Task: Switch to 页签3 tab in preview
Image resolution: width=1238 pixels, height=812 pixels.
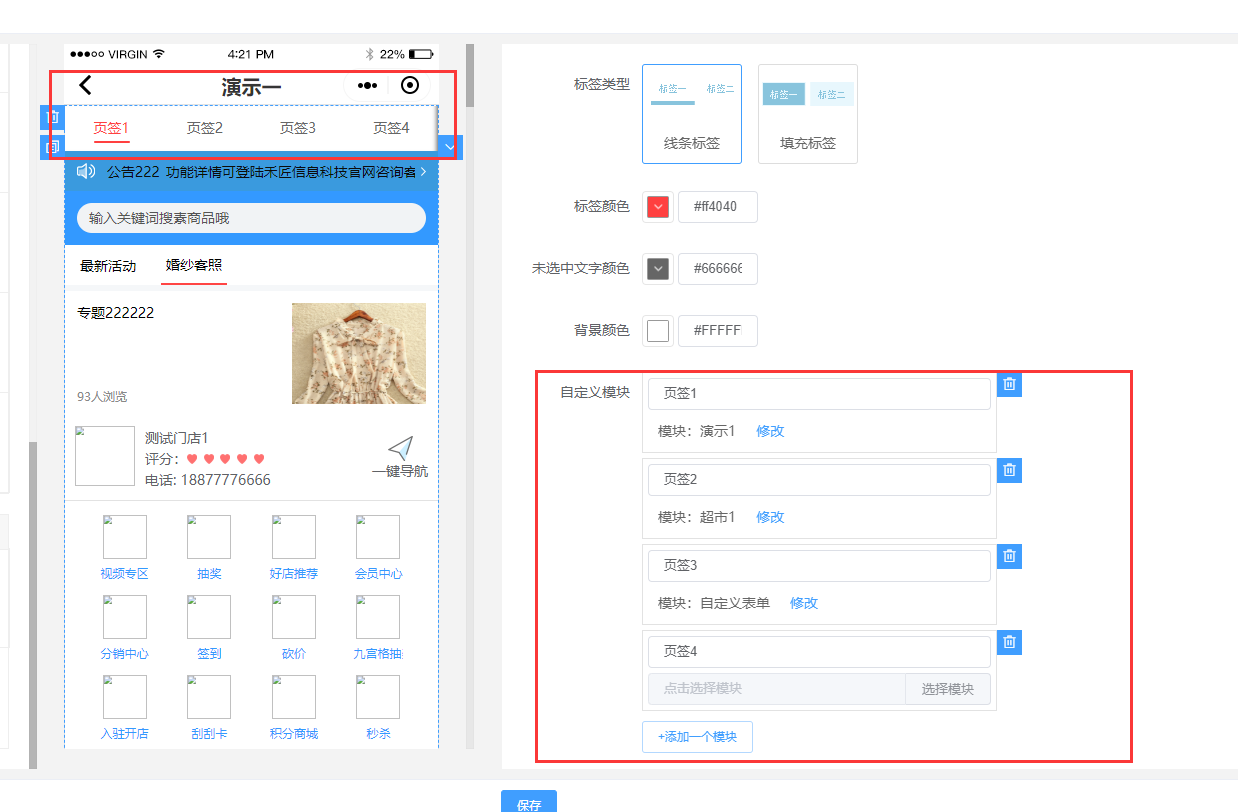Action: tap(298, 128)
